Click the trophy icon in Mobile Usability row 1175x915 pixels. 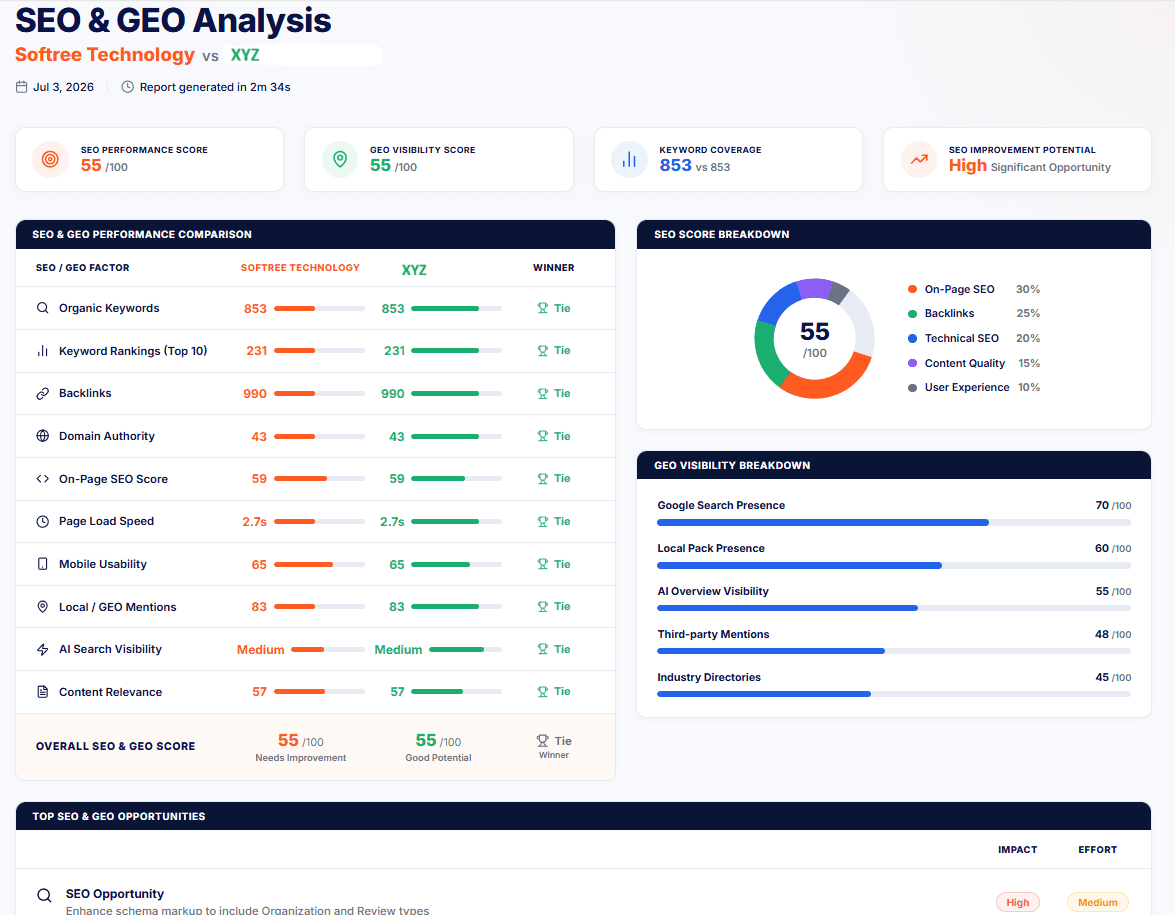[543, 564]
